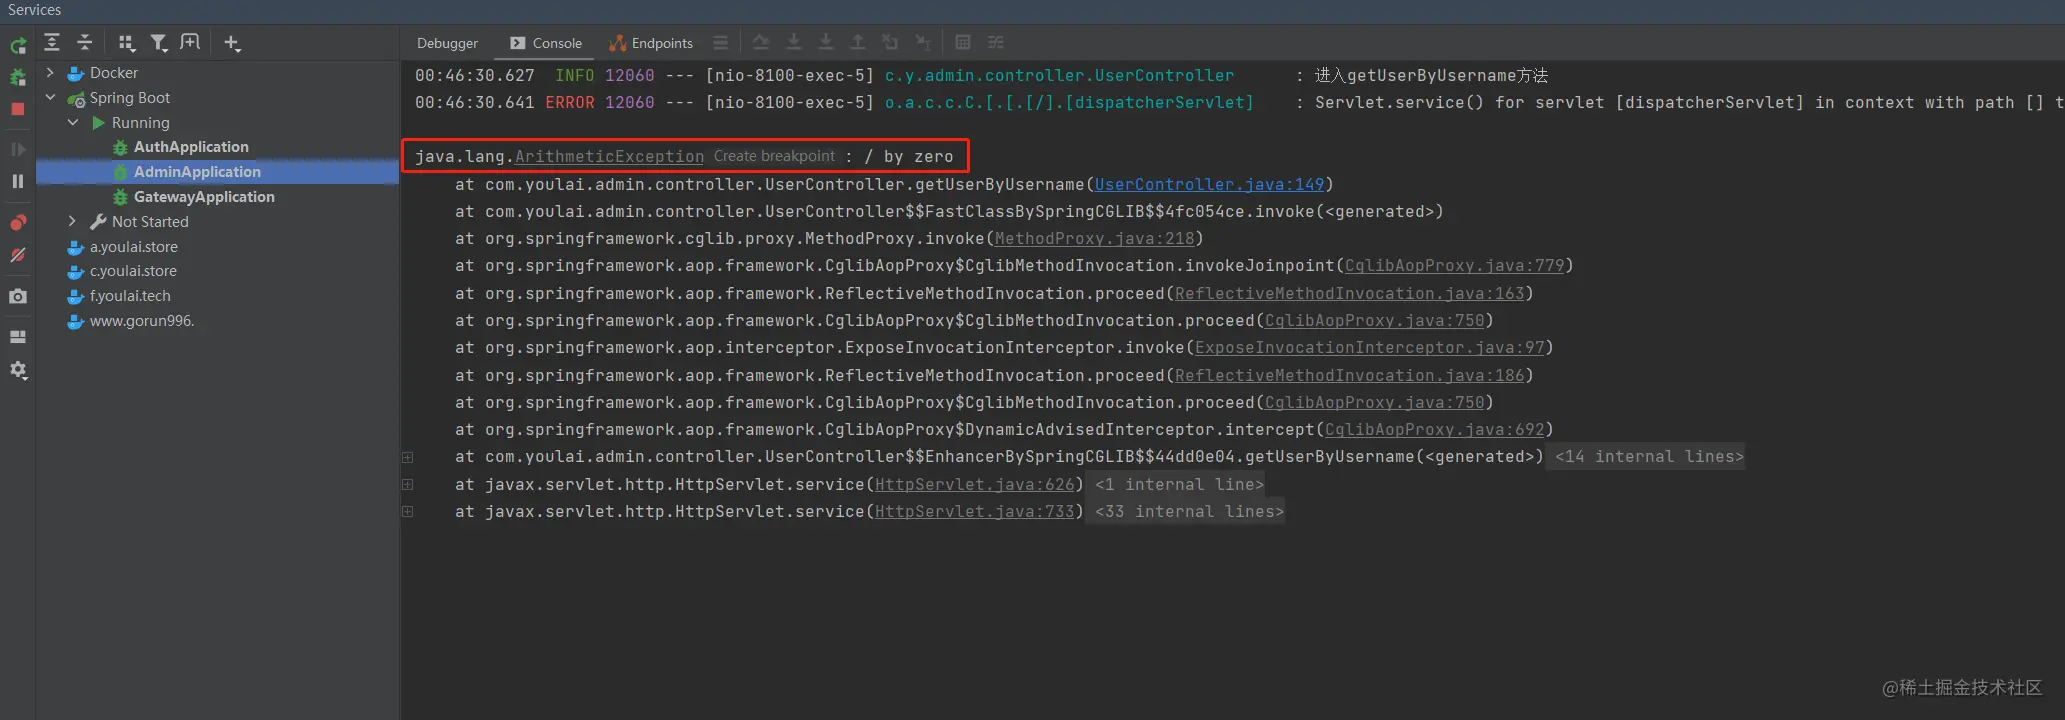Pause the program with the pause icon
The height and width of the screenshot is (720, 2065).
pyautogui.click(x=18, y=181)
